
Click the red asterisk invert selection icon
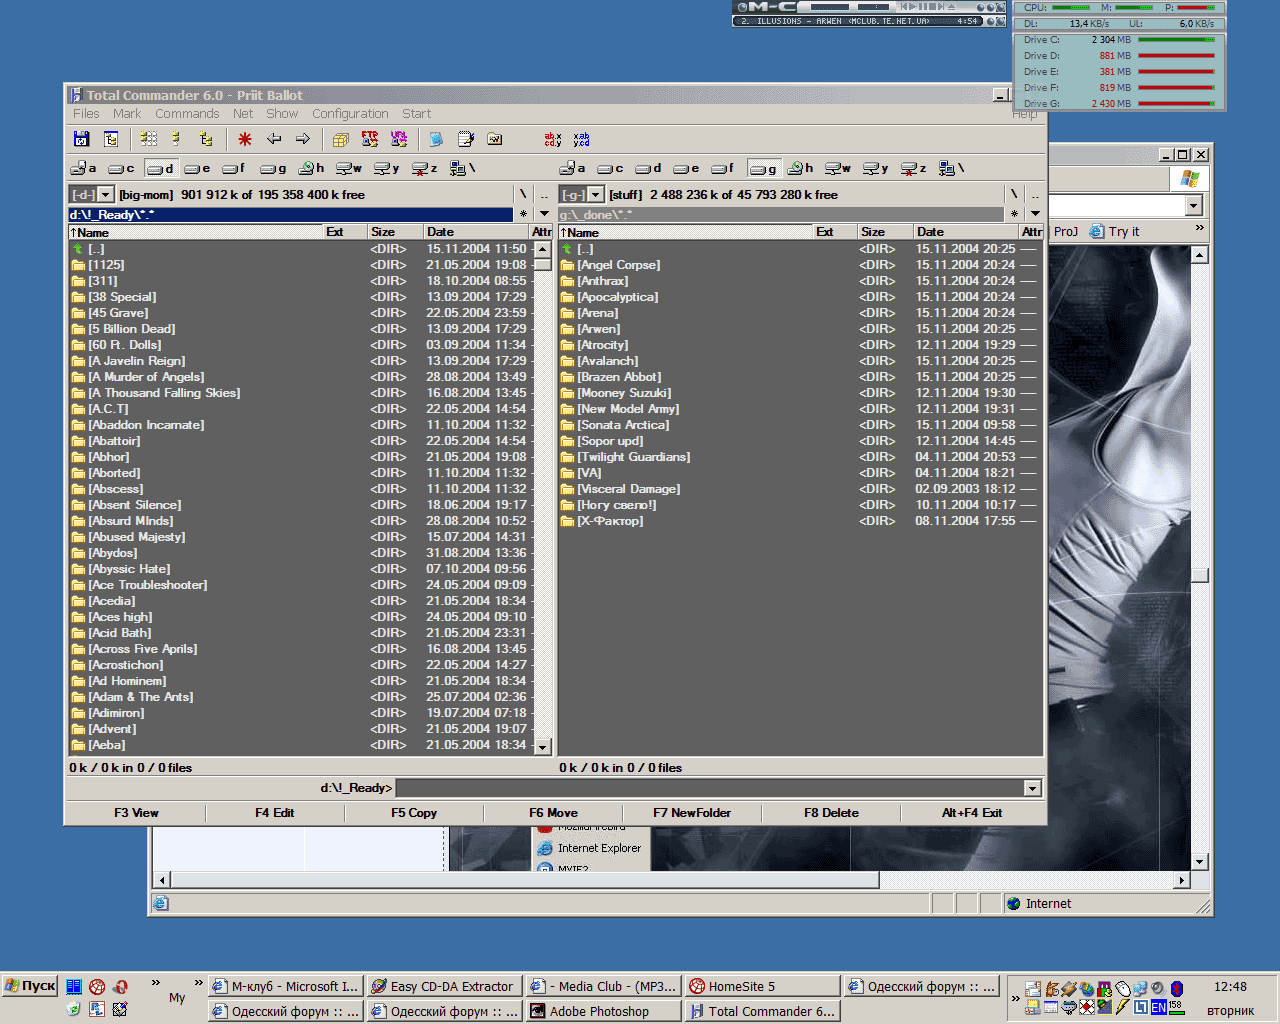point(245,139)
